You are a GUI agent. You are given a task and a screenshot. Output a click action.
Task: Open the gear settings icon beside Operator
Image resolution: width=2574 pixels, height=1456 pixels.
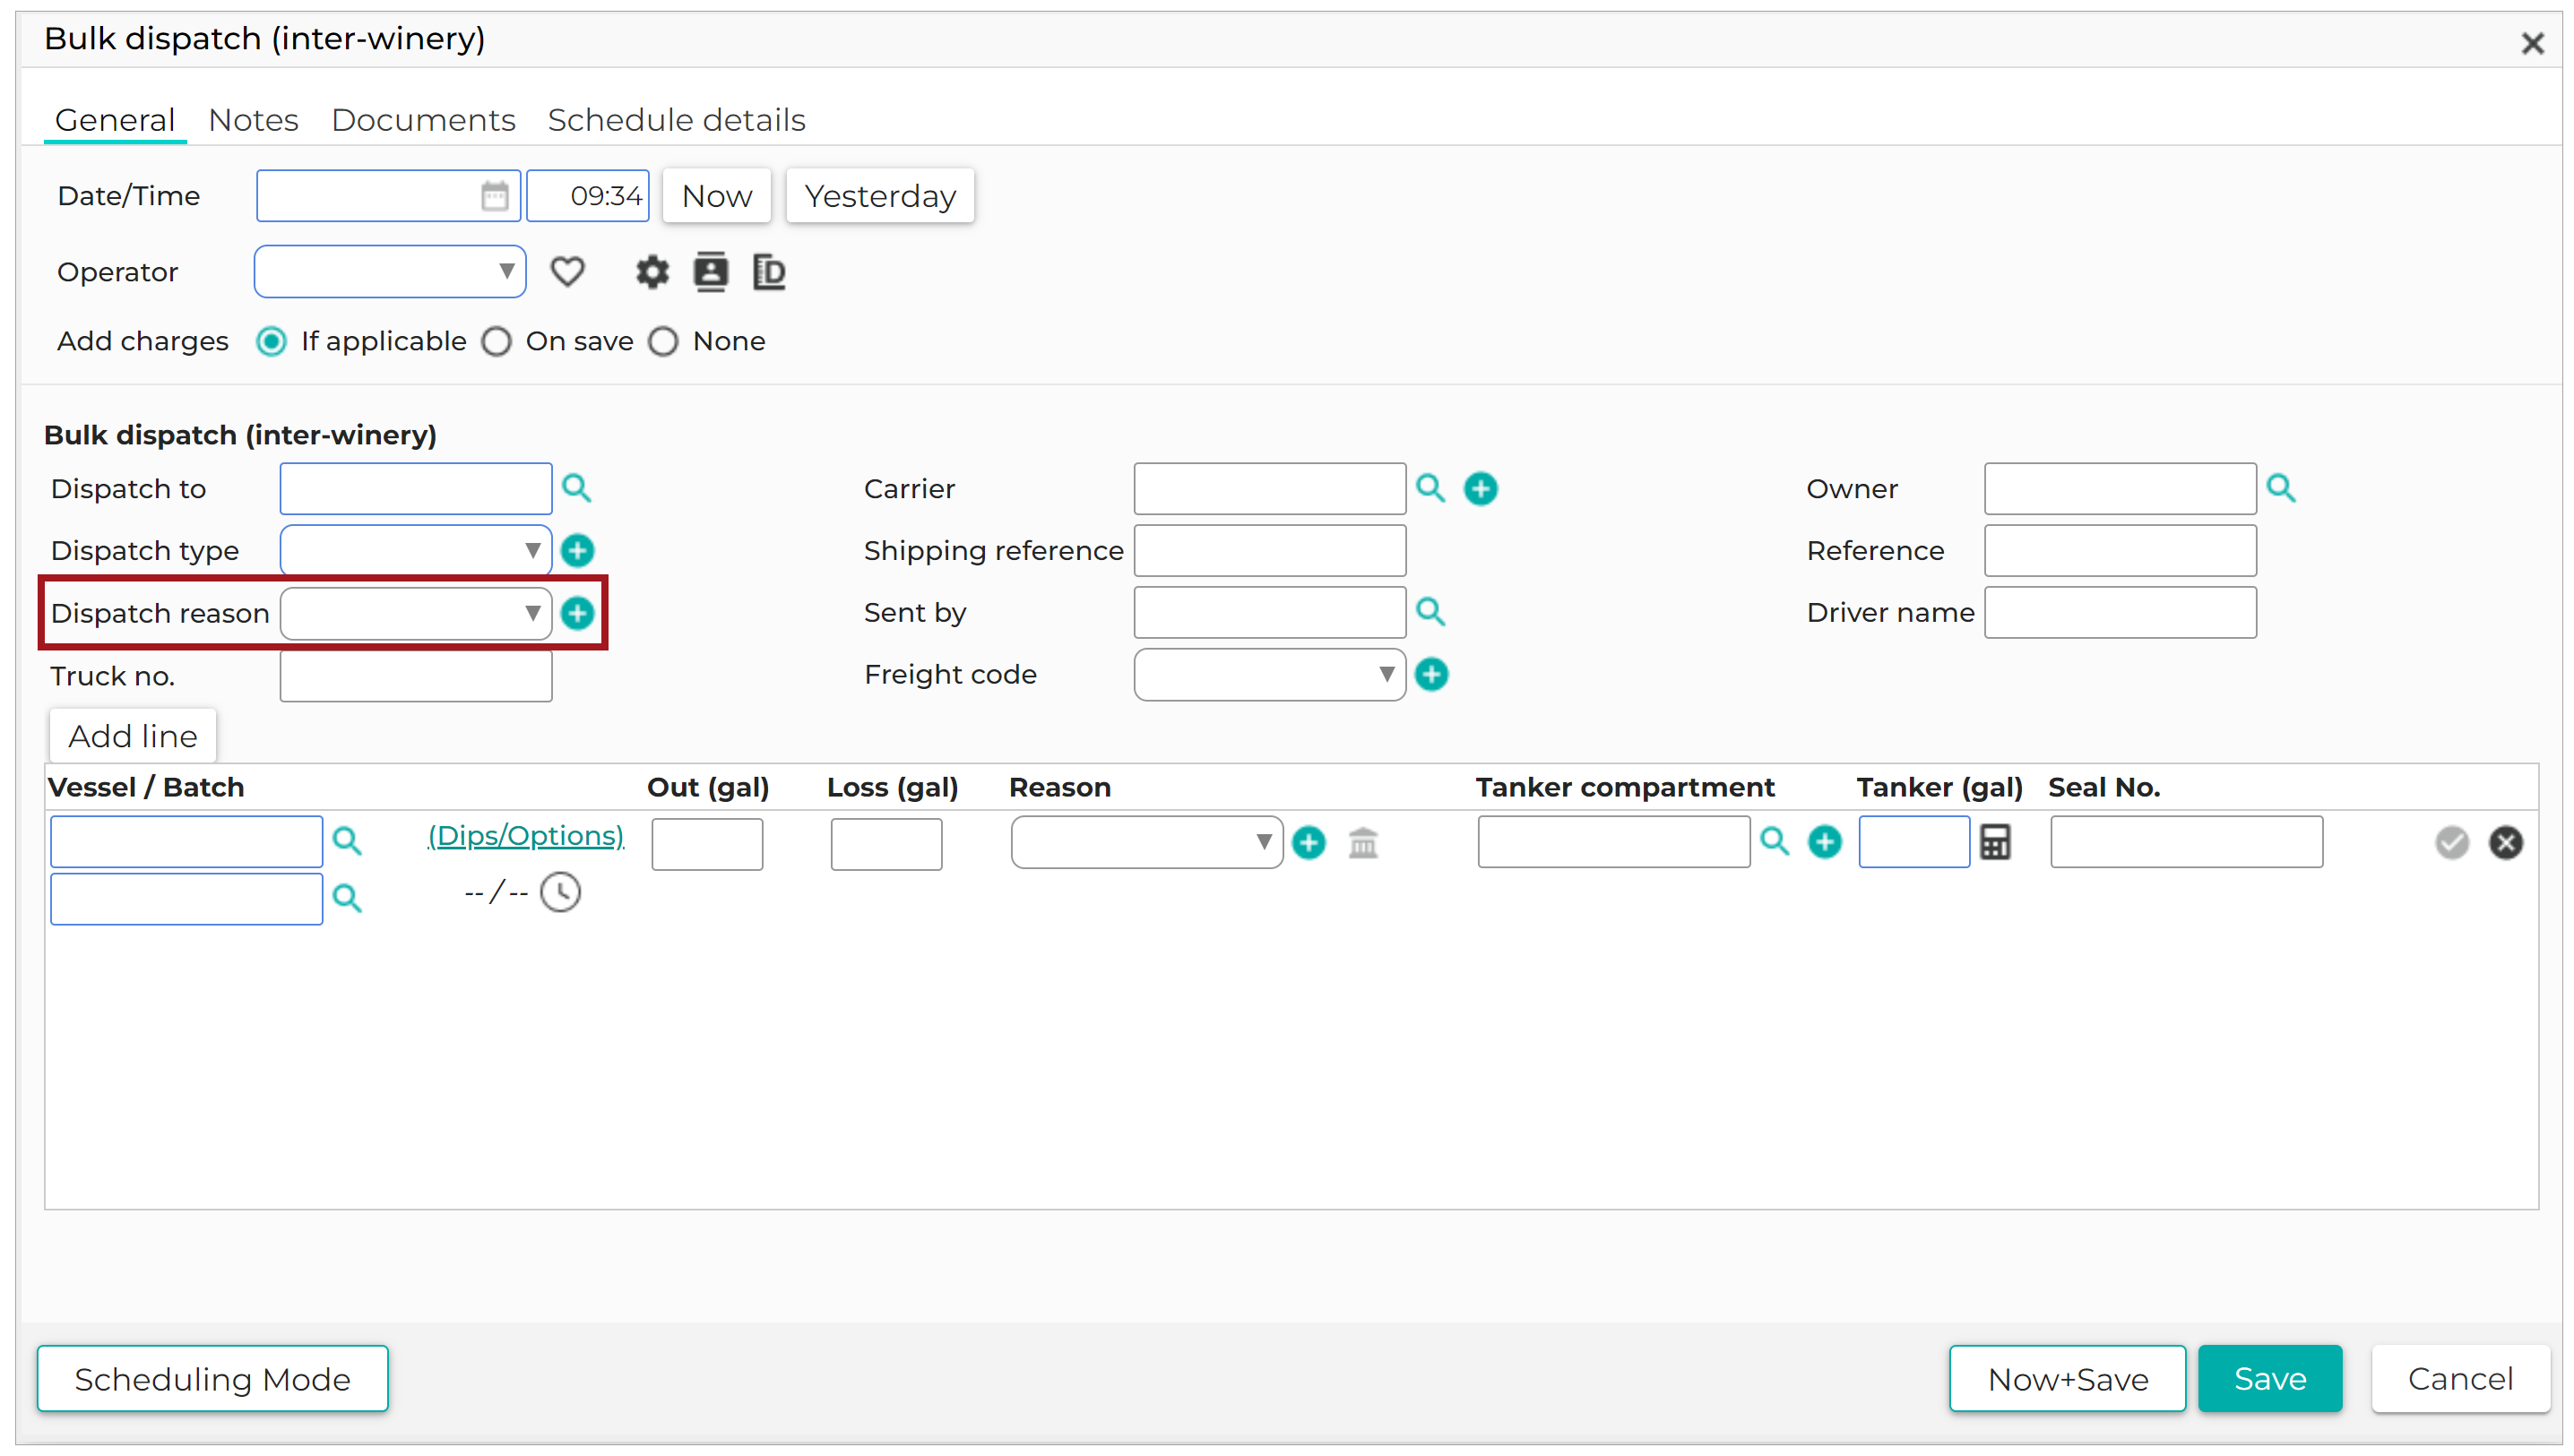(x=652, y=272)
